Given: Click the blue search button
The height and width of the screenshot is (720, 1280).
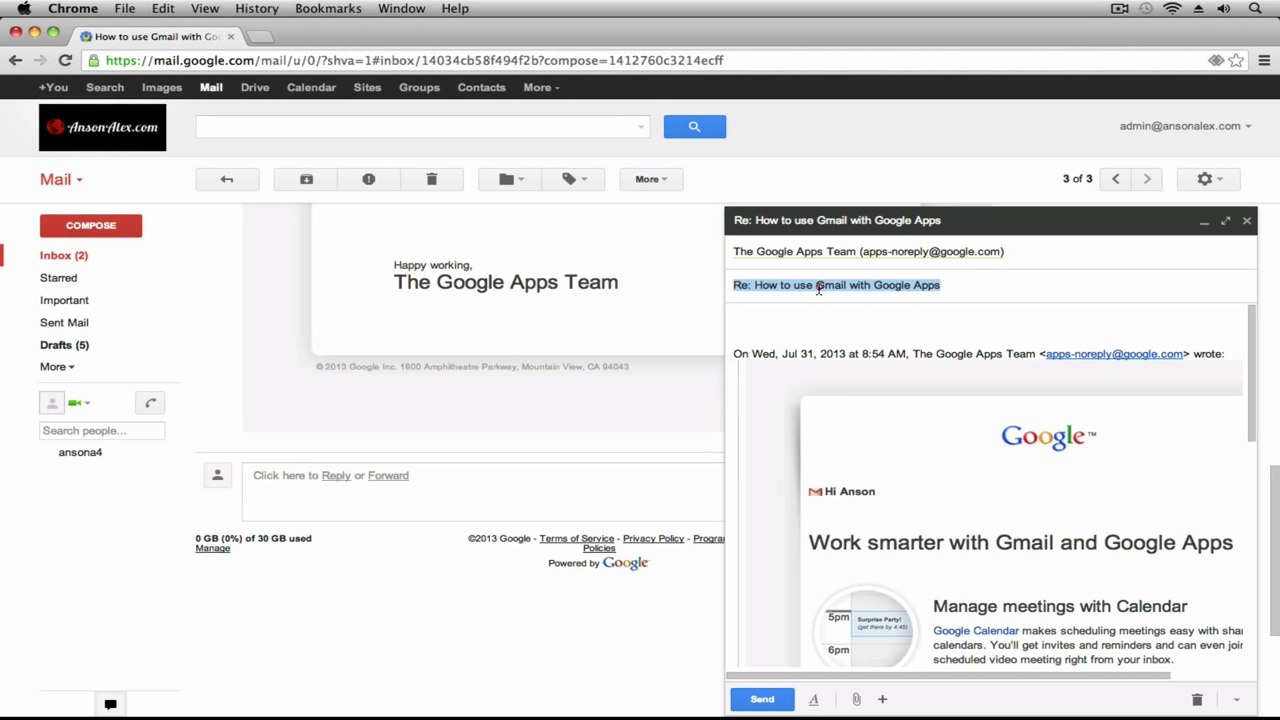Looking at the screenshot, I should [x=694, y=126].
